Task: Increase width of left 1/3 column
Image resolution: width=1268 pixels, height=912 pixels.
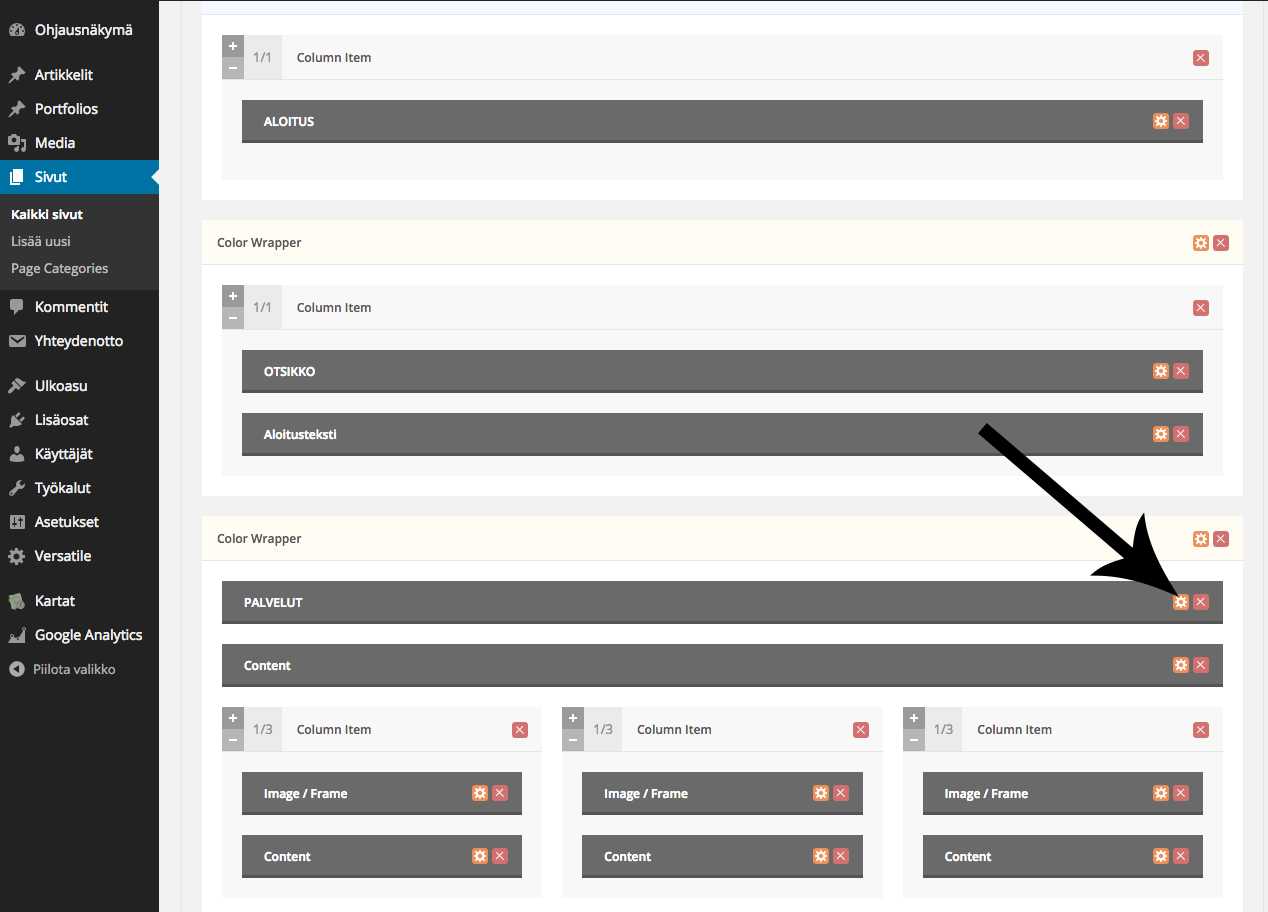Action: tap(232, 718)
